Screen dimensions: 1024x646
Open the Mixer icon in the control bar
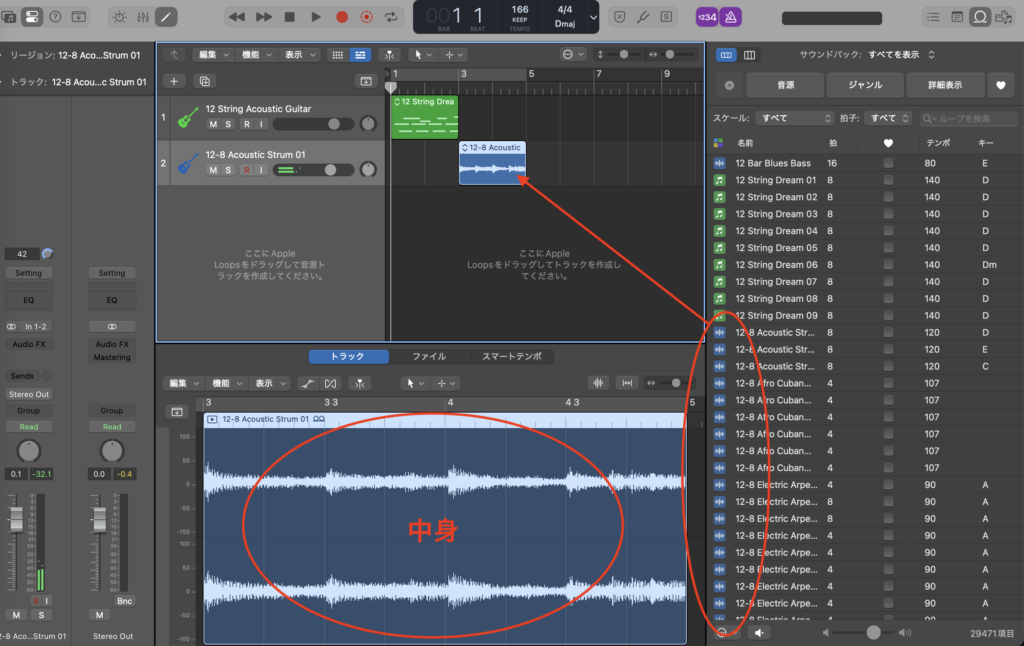point(143,17)
